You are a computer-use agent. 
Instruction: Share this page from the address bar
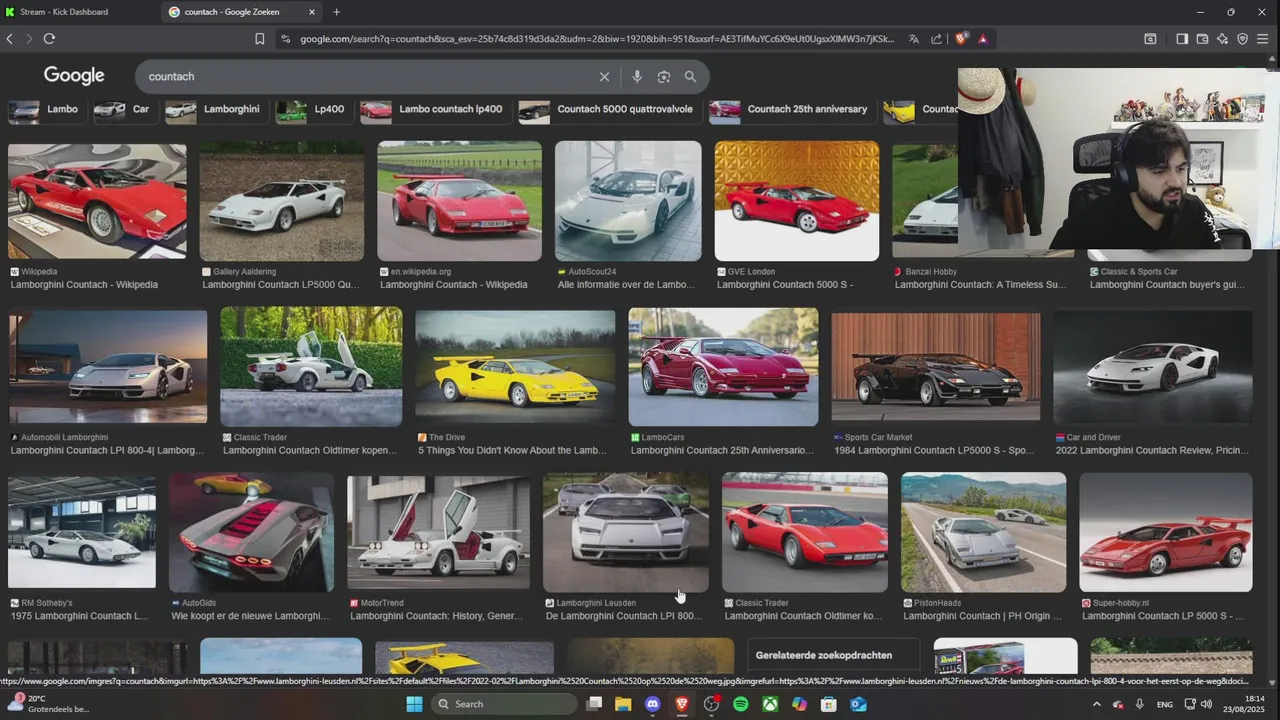tap(936, 39)
